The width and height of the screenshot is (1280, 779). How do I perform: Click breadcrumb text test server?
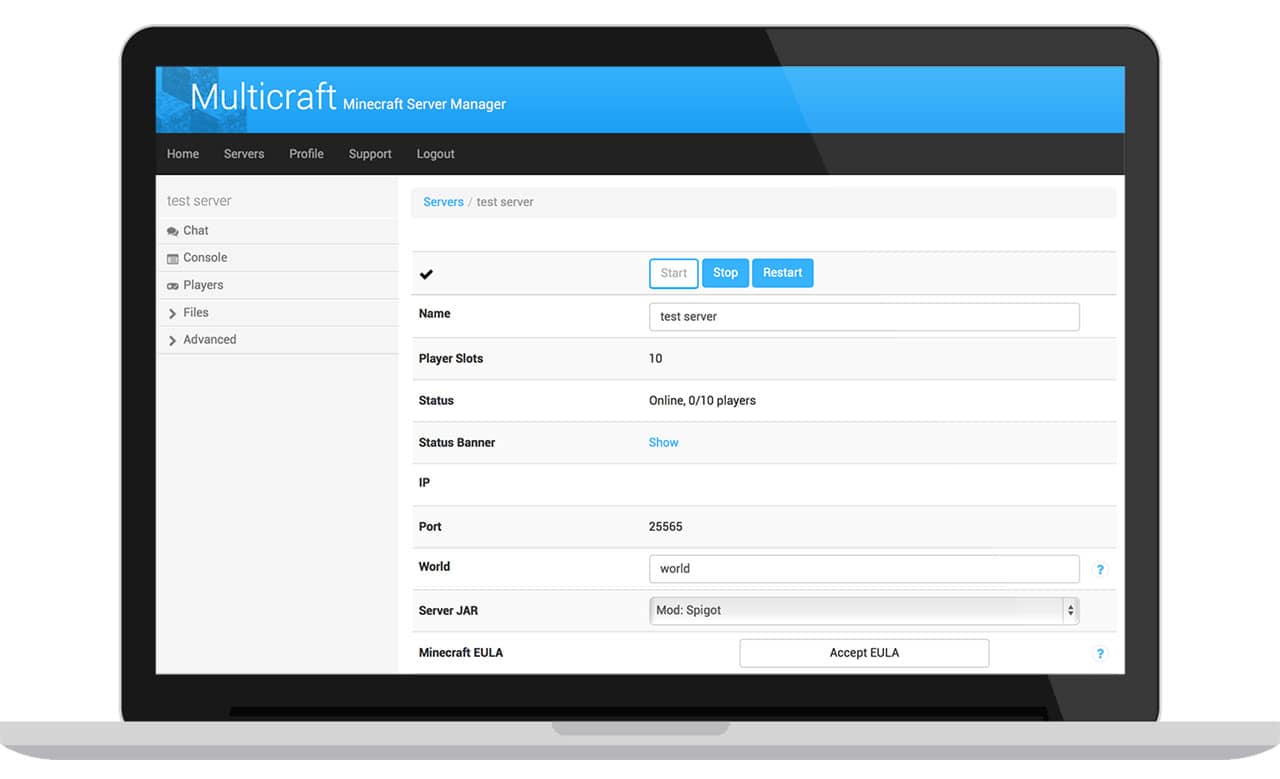coord(505,202)
